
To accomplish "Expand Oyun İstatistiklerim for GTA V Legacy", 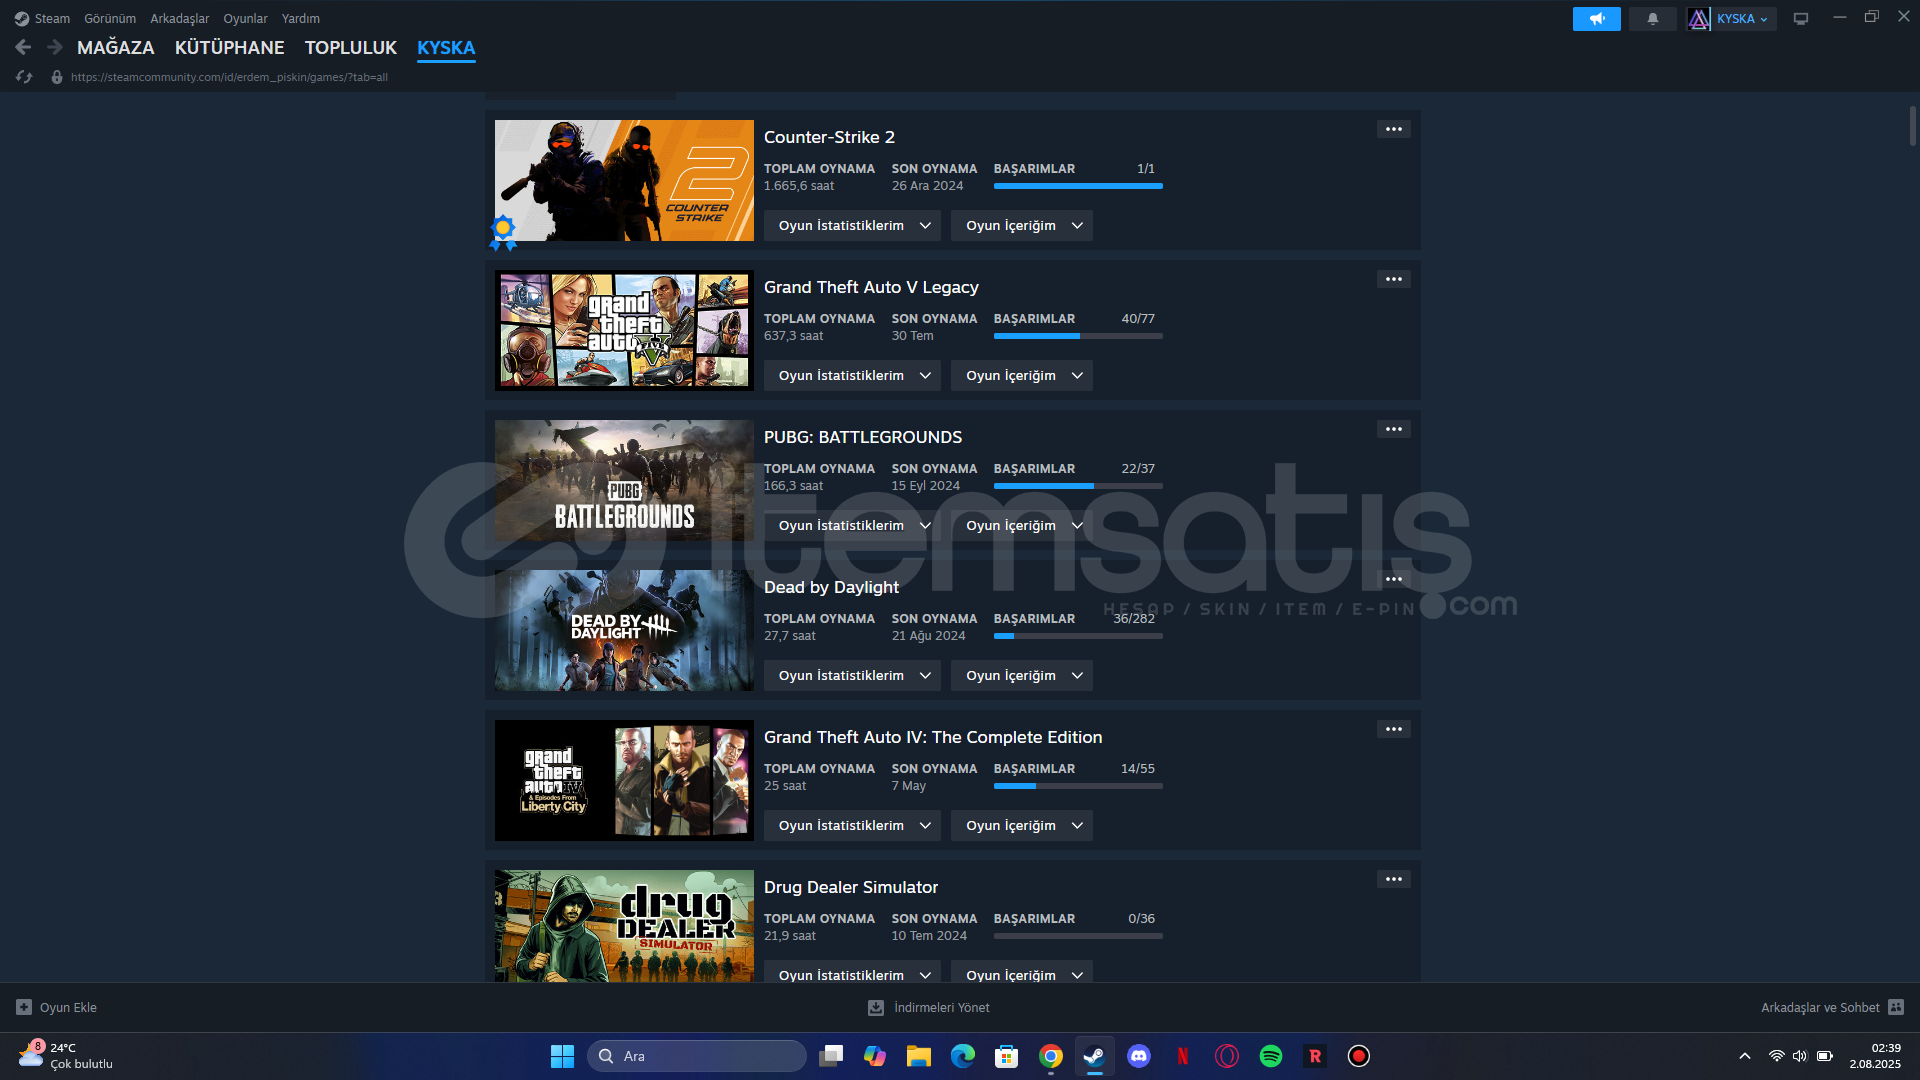I will coord(853,375).
